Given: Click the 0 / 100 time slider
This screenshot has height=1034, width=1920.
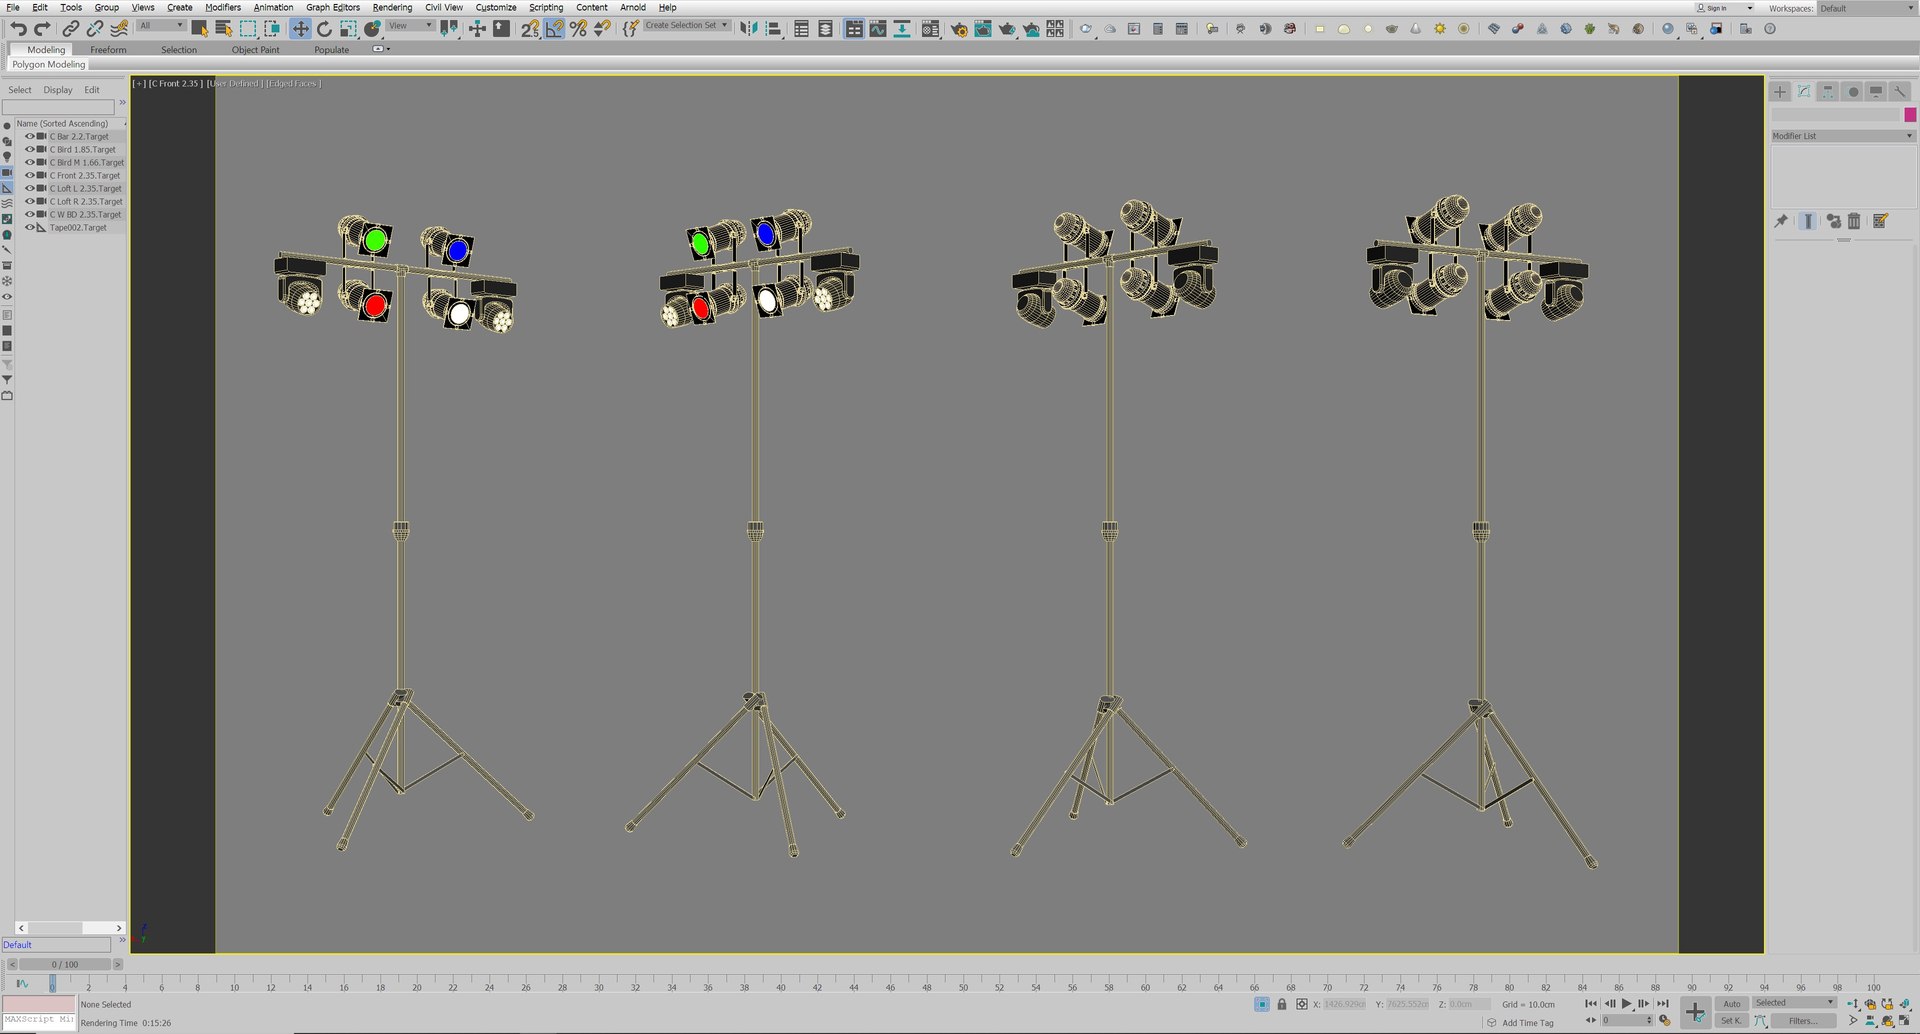Looking at the screenshot, I should (x=65, y=965).
